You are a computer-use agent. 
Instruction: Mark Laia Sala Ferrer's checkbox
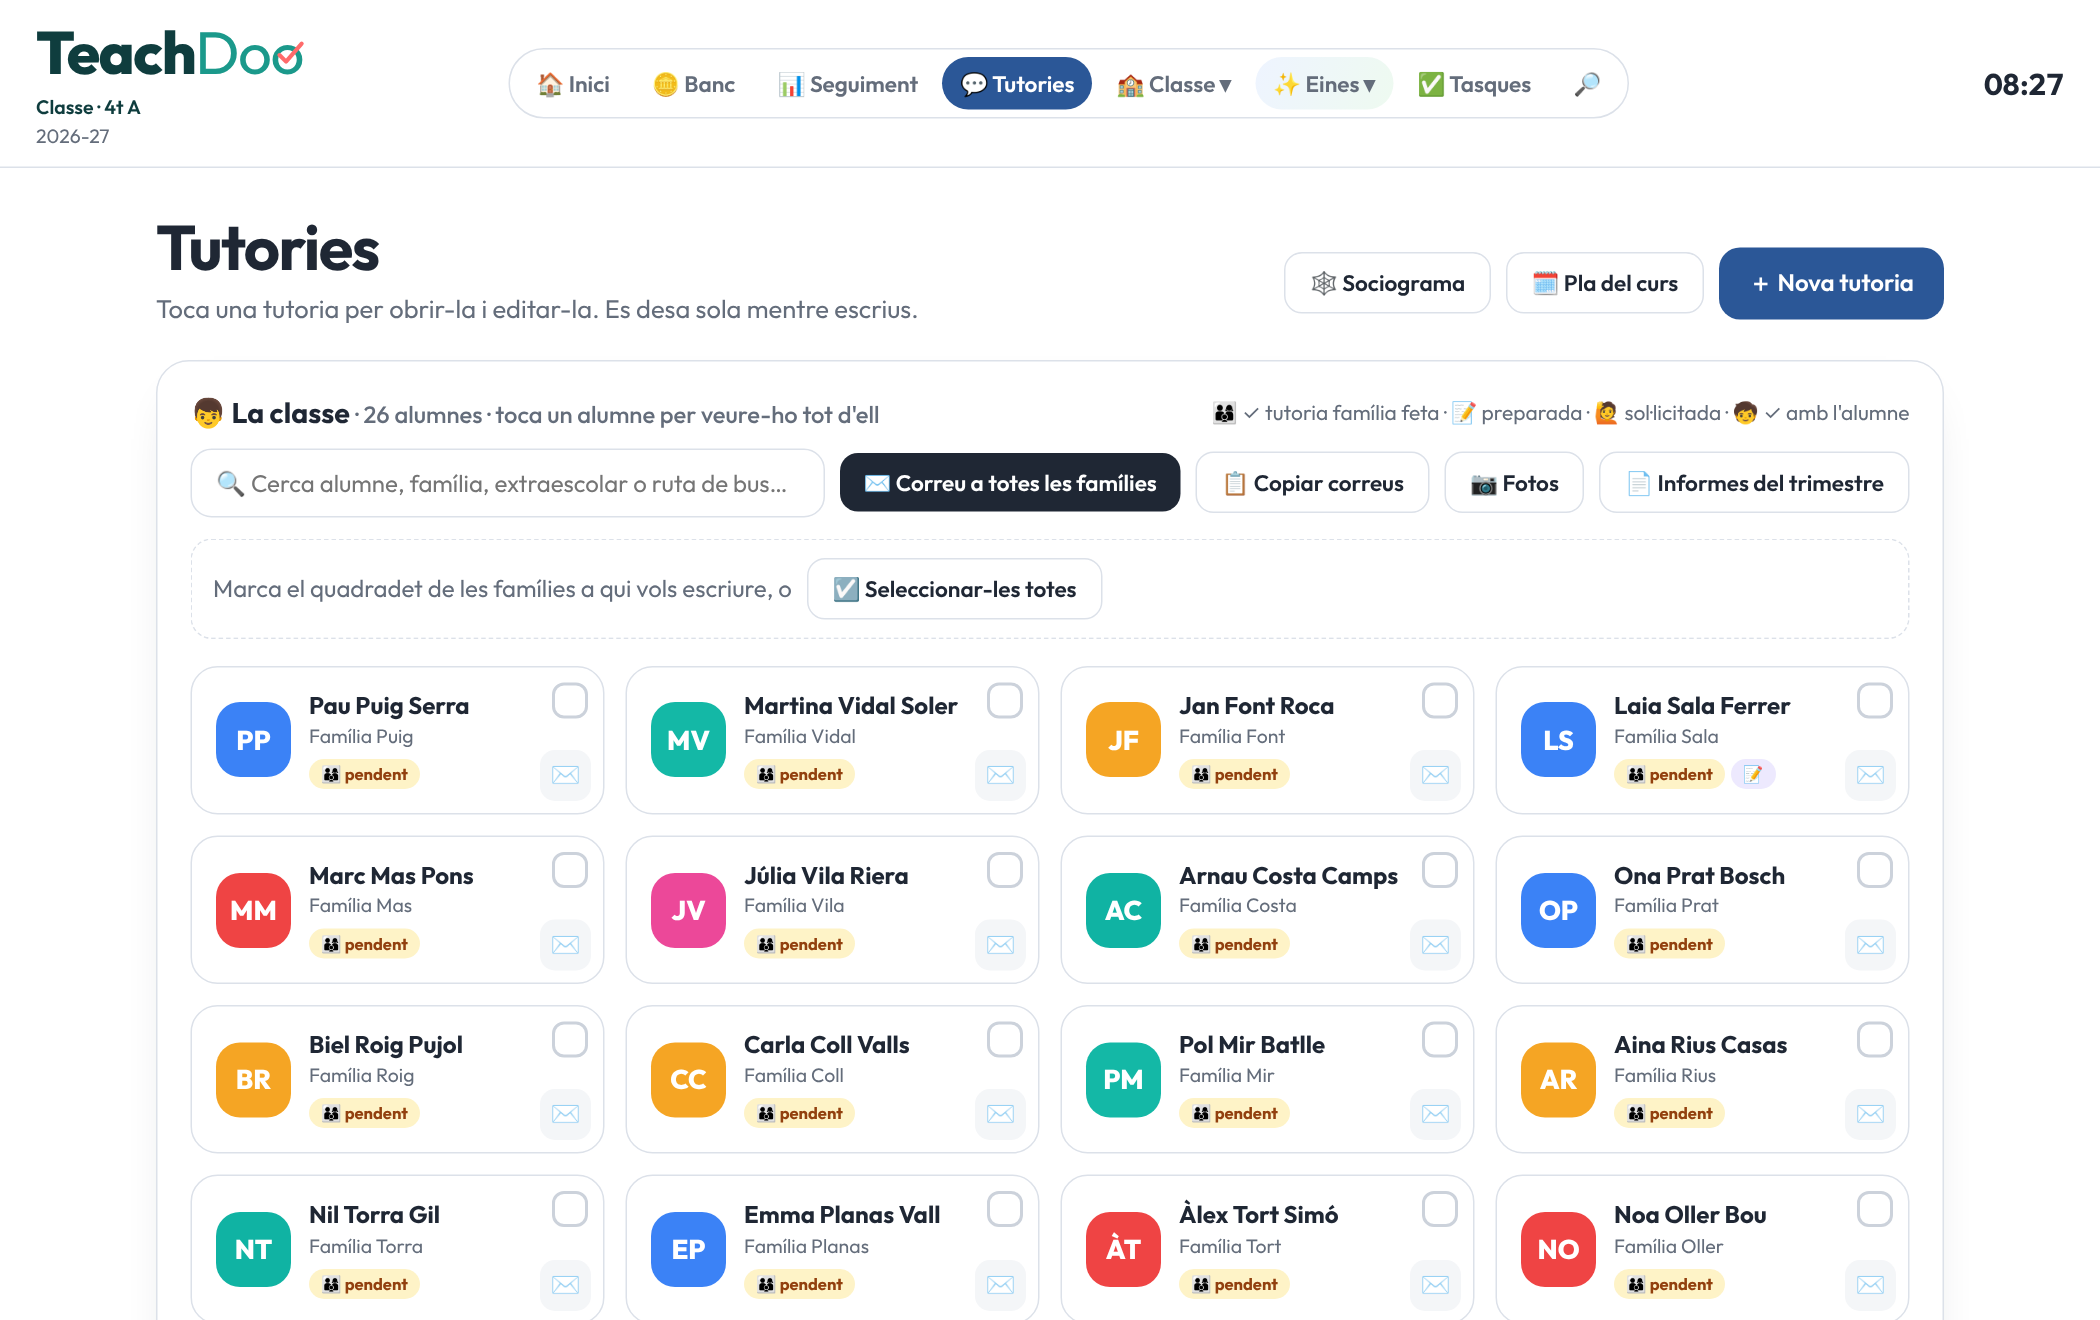pos(1875,701)
